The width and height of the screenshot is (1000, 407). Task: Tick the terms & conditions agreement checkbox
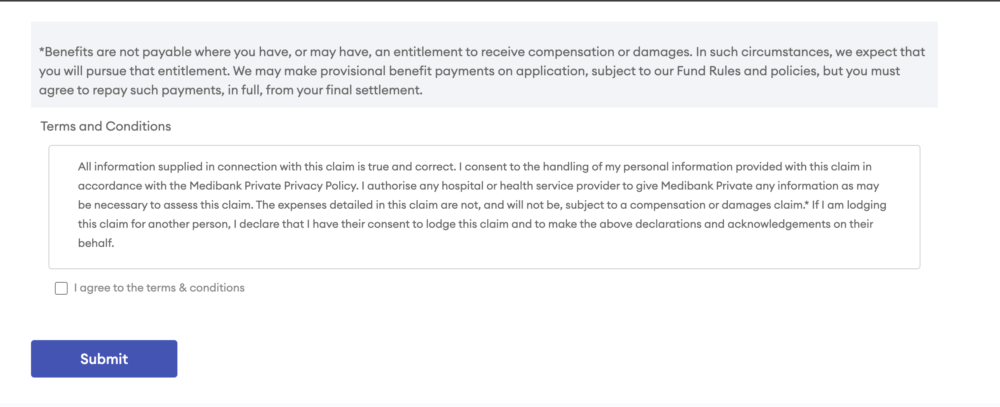click(62, 288)
